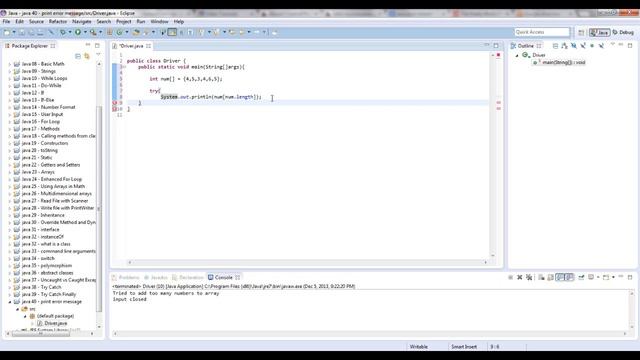Toggle Hide Fields in Outline
640x360 pixels.
[574, 46]
